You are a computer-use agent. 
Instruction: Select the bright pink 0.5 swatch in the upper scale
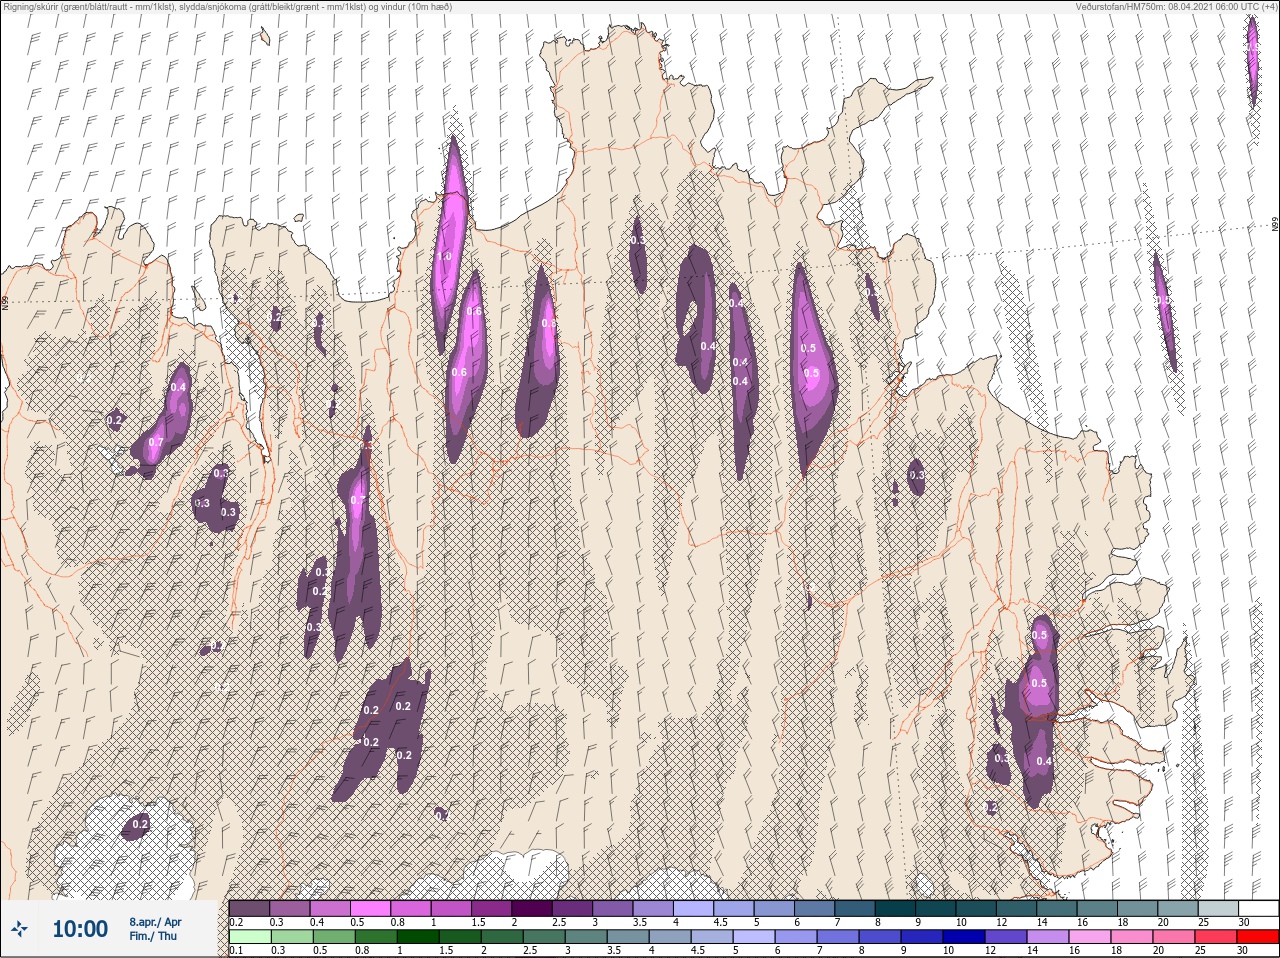point(370,908)
